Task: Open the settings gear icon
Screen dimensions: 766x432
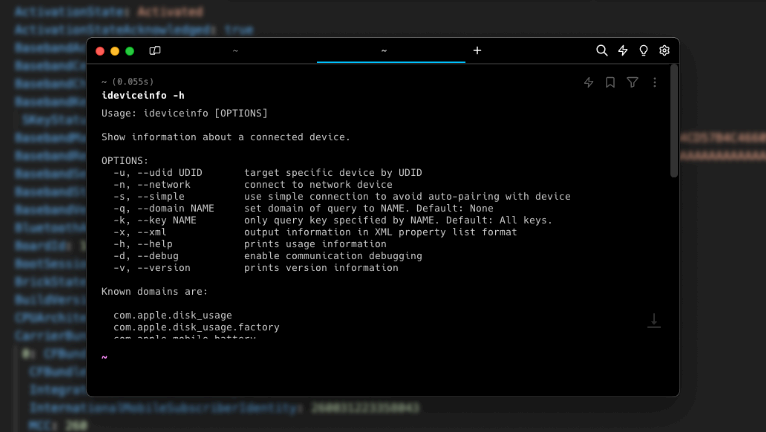Action: coord(664,50)
